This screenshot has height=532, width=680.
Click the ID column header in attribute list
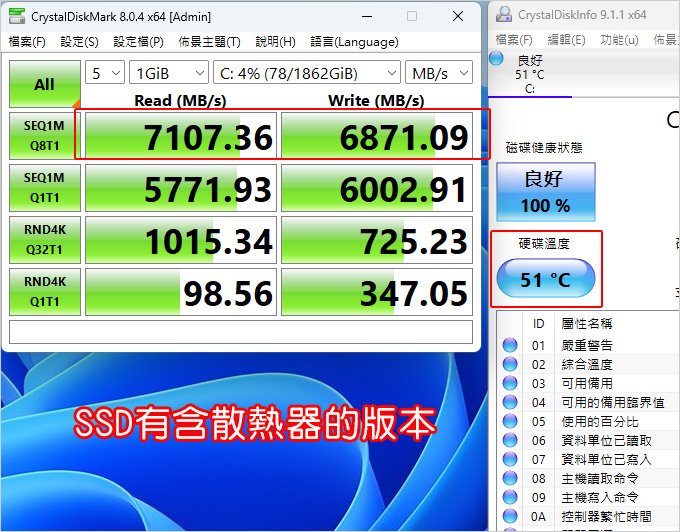tap(538, 323)
